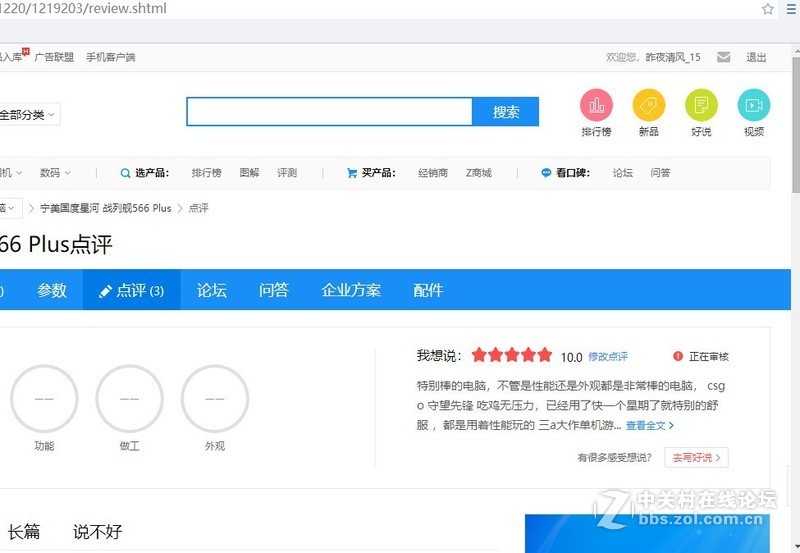
Task: Click the 选产品 magnifier icon
Action: [x=125, y=173]
